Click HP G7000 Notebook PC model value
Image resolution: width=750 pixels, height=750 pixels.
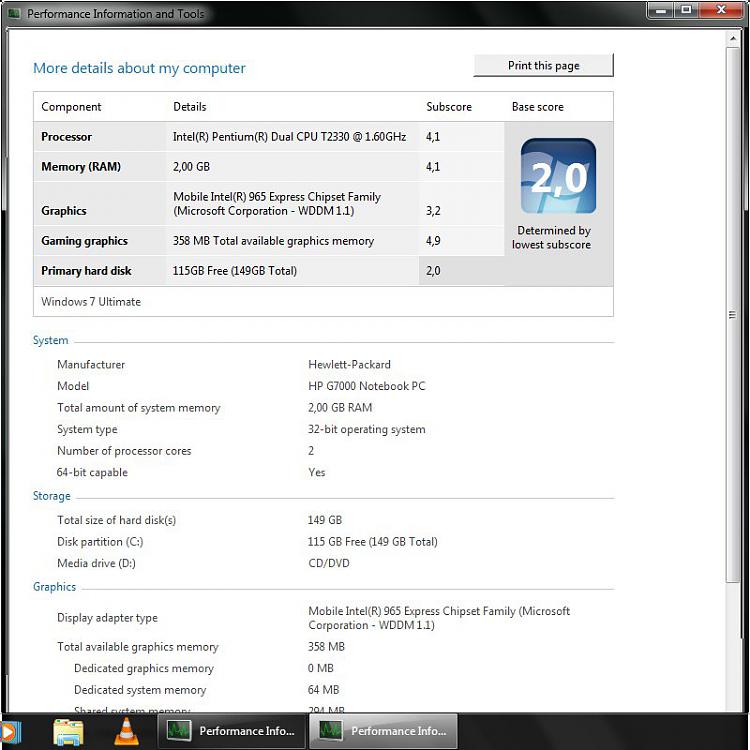tap(366, 386)
